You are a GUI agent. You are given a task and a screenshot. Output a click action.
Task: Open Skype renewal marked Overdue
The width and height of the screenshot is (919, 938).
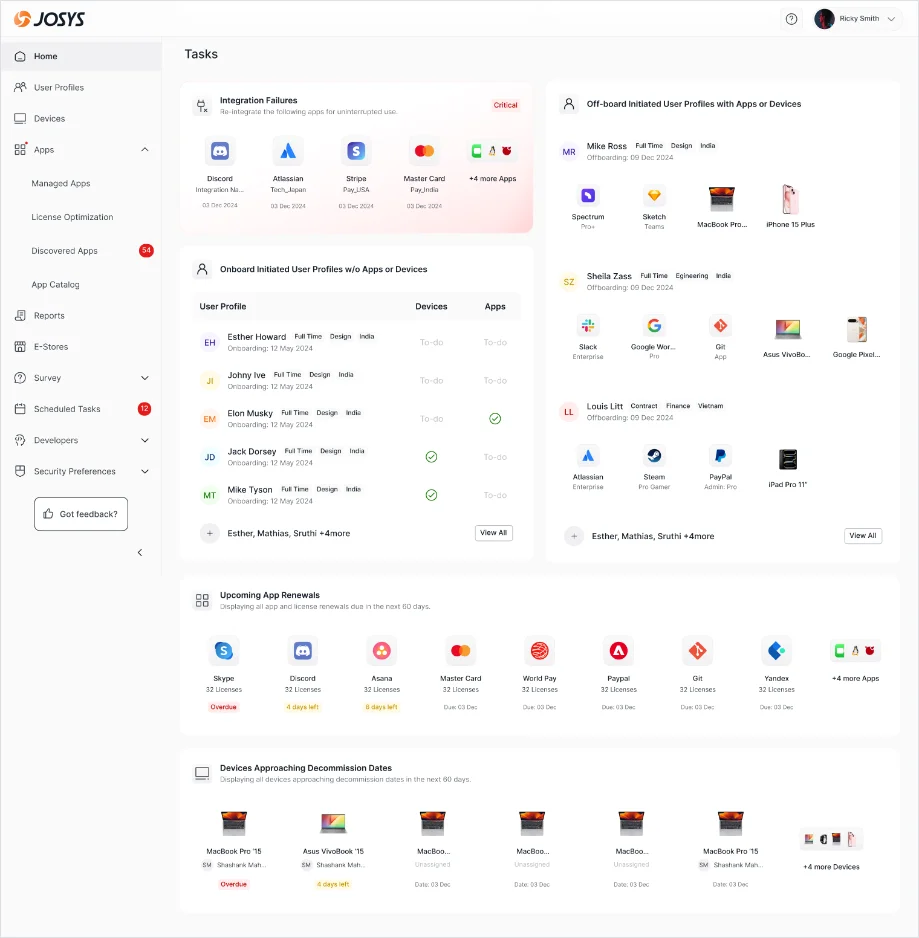pyautogui.click(x=224, y=651)
